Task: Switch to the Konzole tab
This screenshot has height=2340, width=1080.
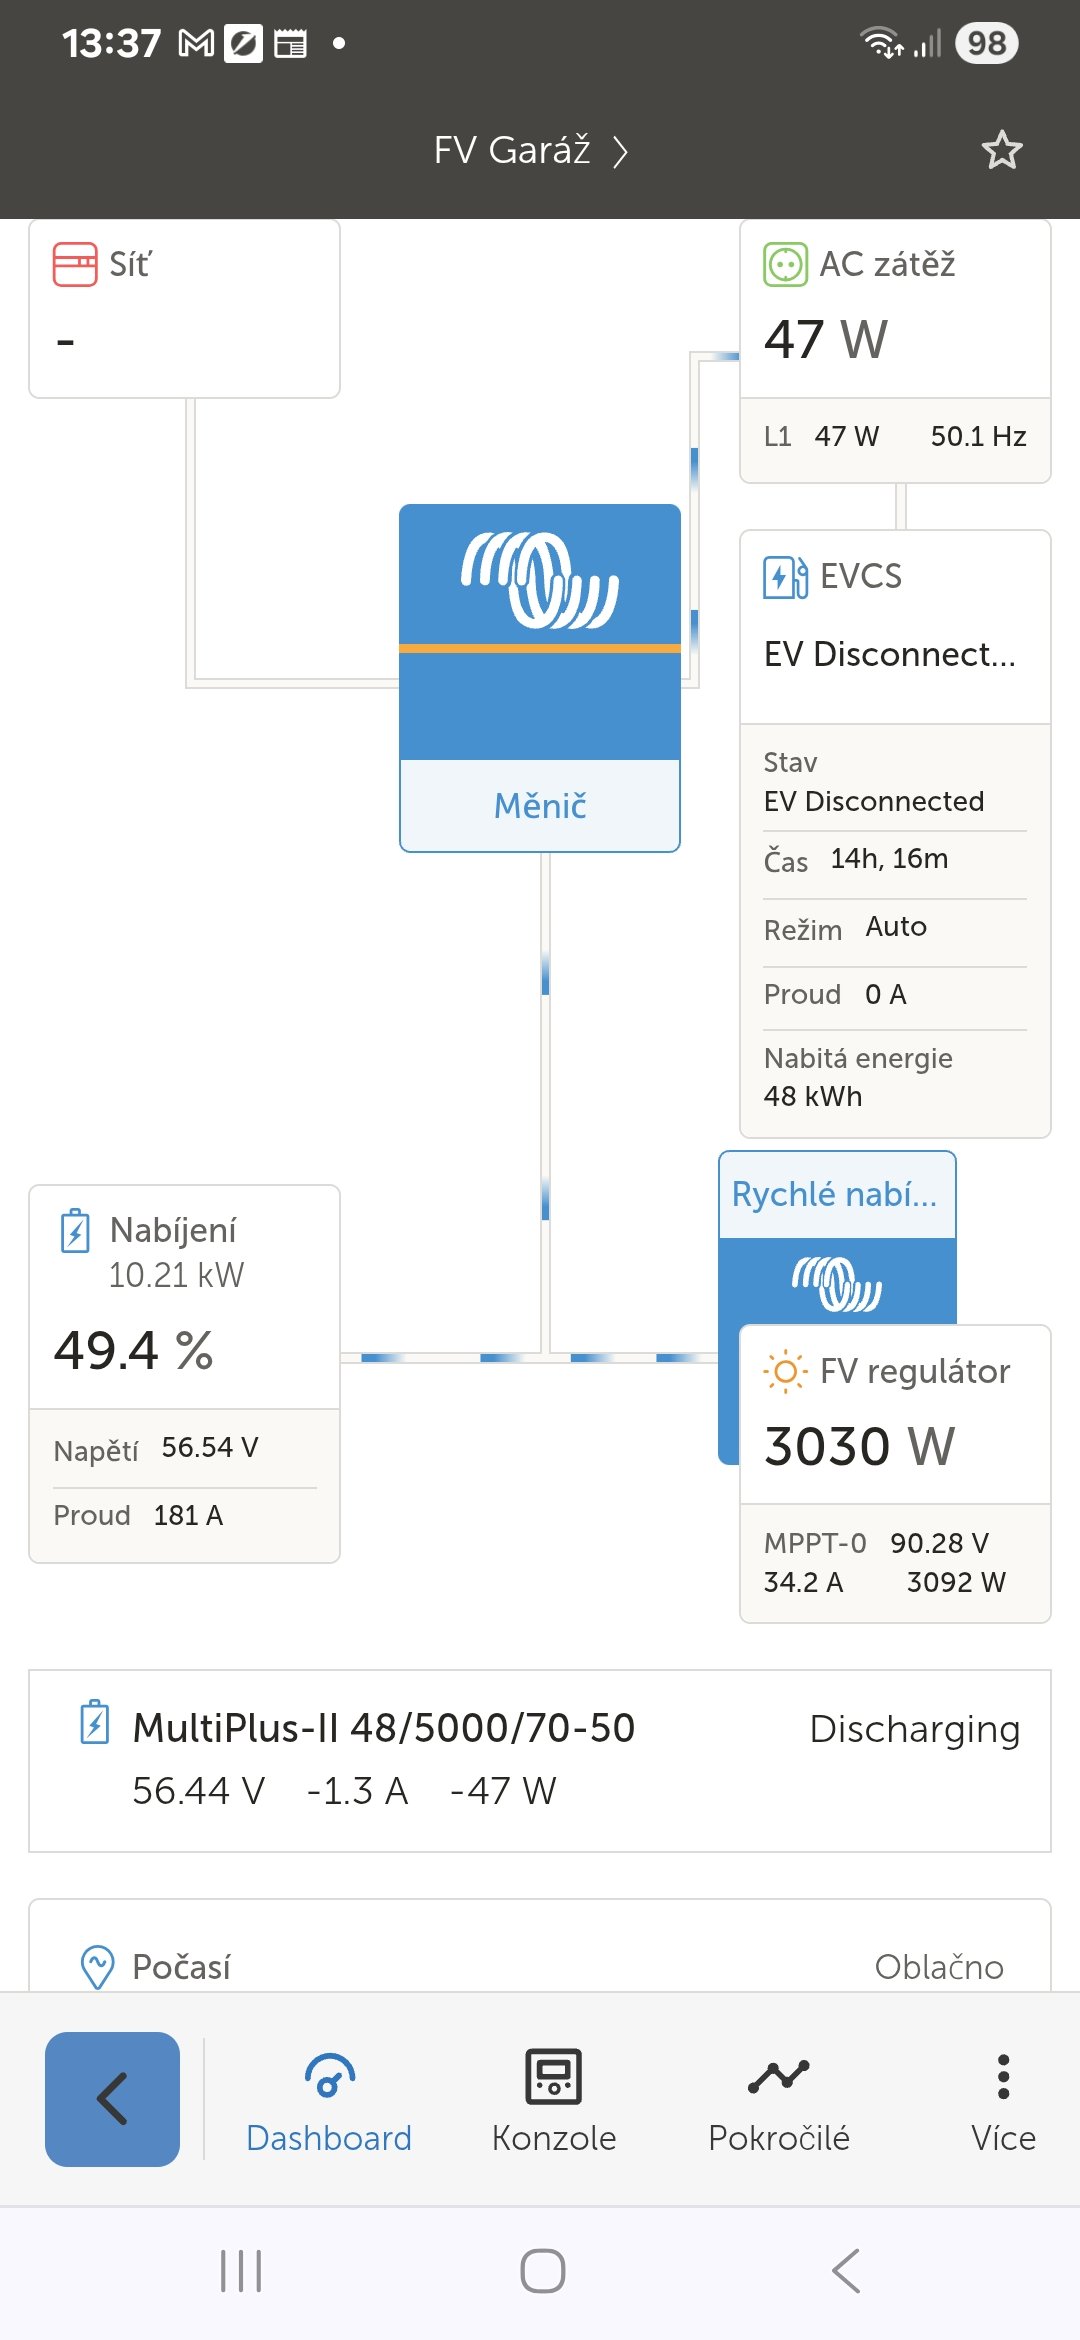Action: (x=553, y=2099)
